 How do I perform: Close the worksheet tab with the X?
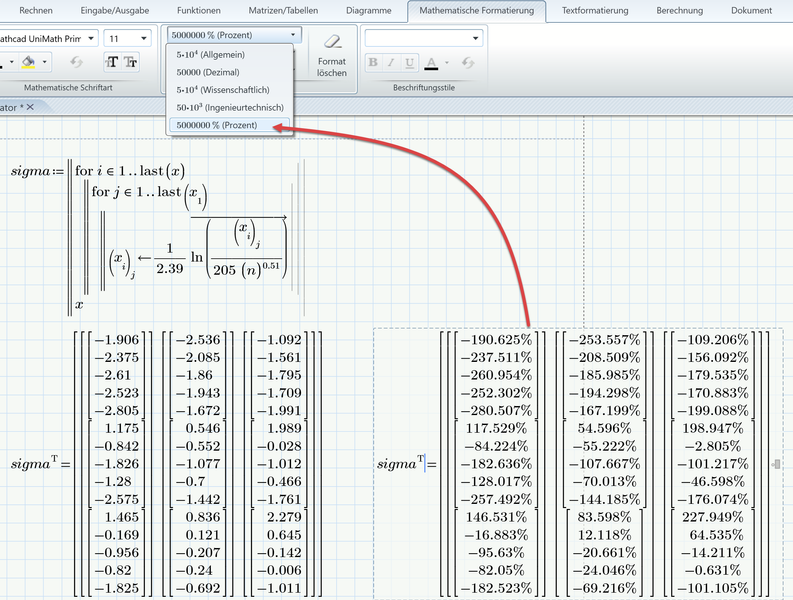tap(30, 107)
